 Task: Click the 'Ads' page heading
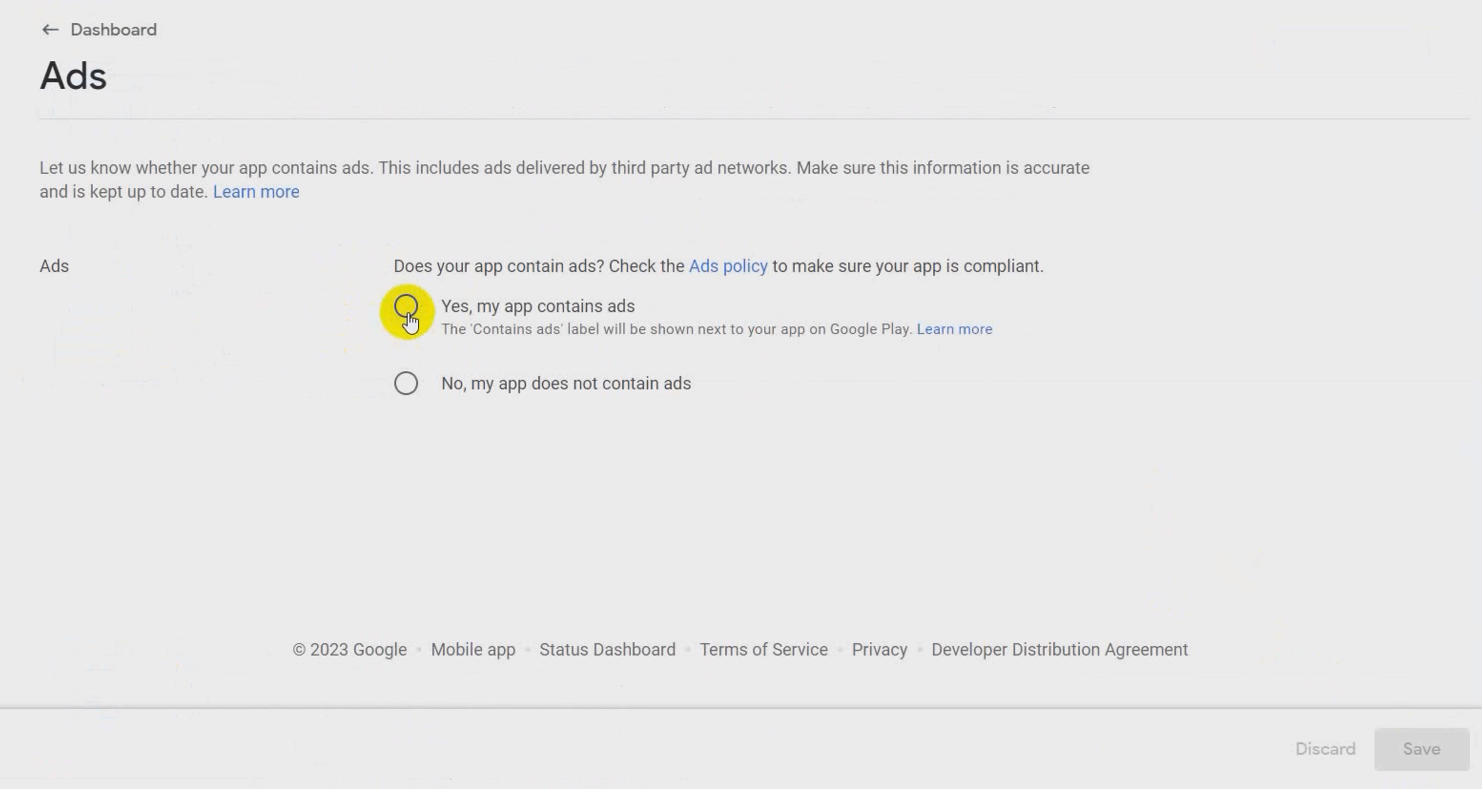(73, 76)
